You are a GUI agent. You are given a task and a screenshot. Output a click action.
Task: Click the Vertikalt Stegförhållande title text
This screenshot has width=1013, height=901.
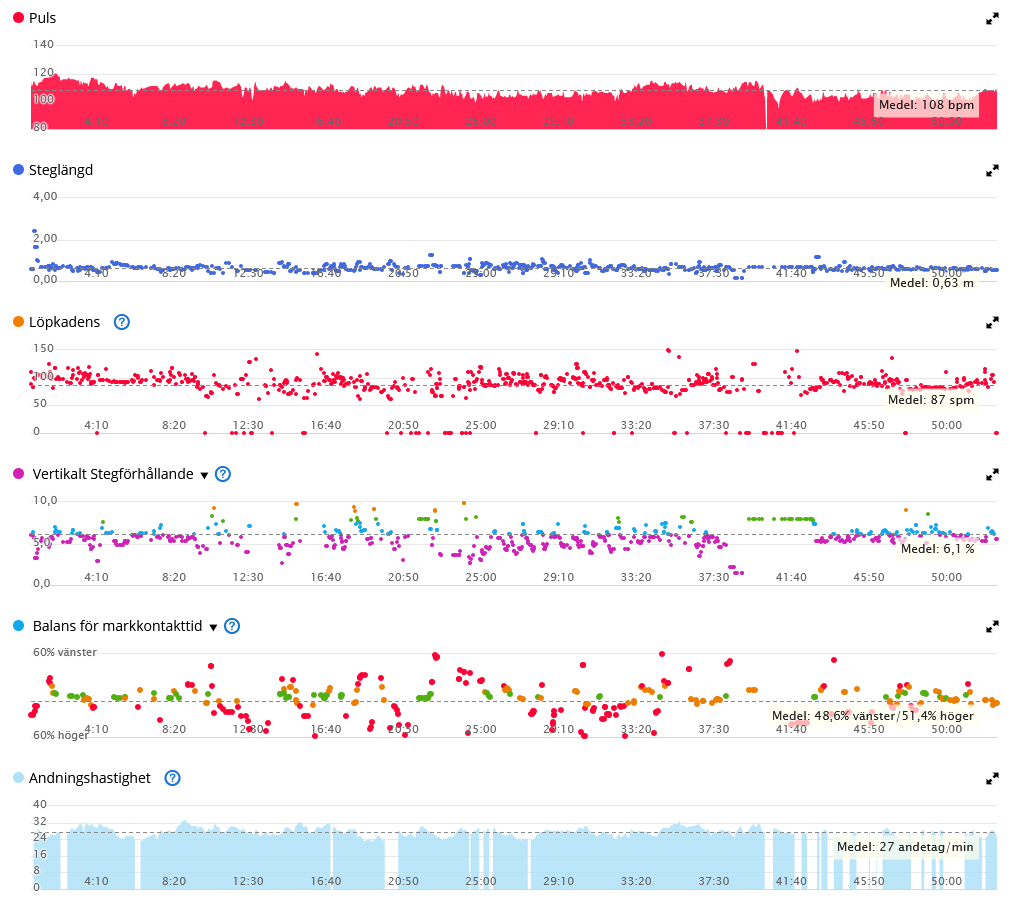[113, 474]
